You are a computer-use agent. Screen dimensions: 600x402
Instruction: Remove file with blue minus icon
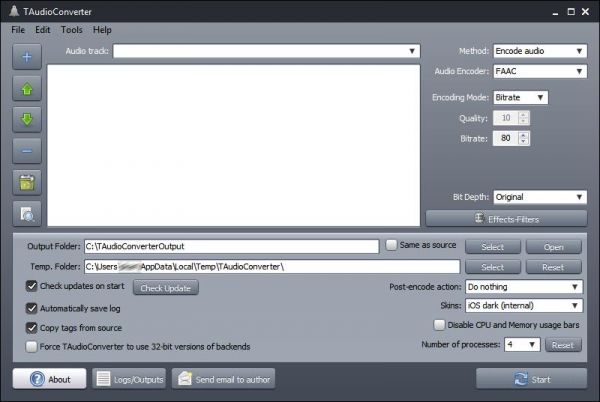point(27,151)
